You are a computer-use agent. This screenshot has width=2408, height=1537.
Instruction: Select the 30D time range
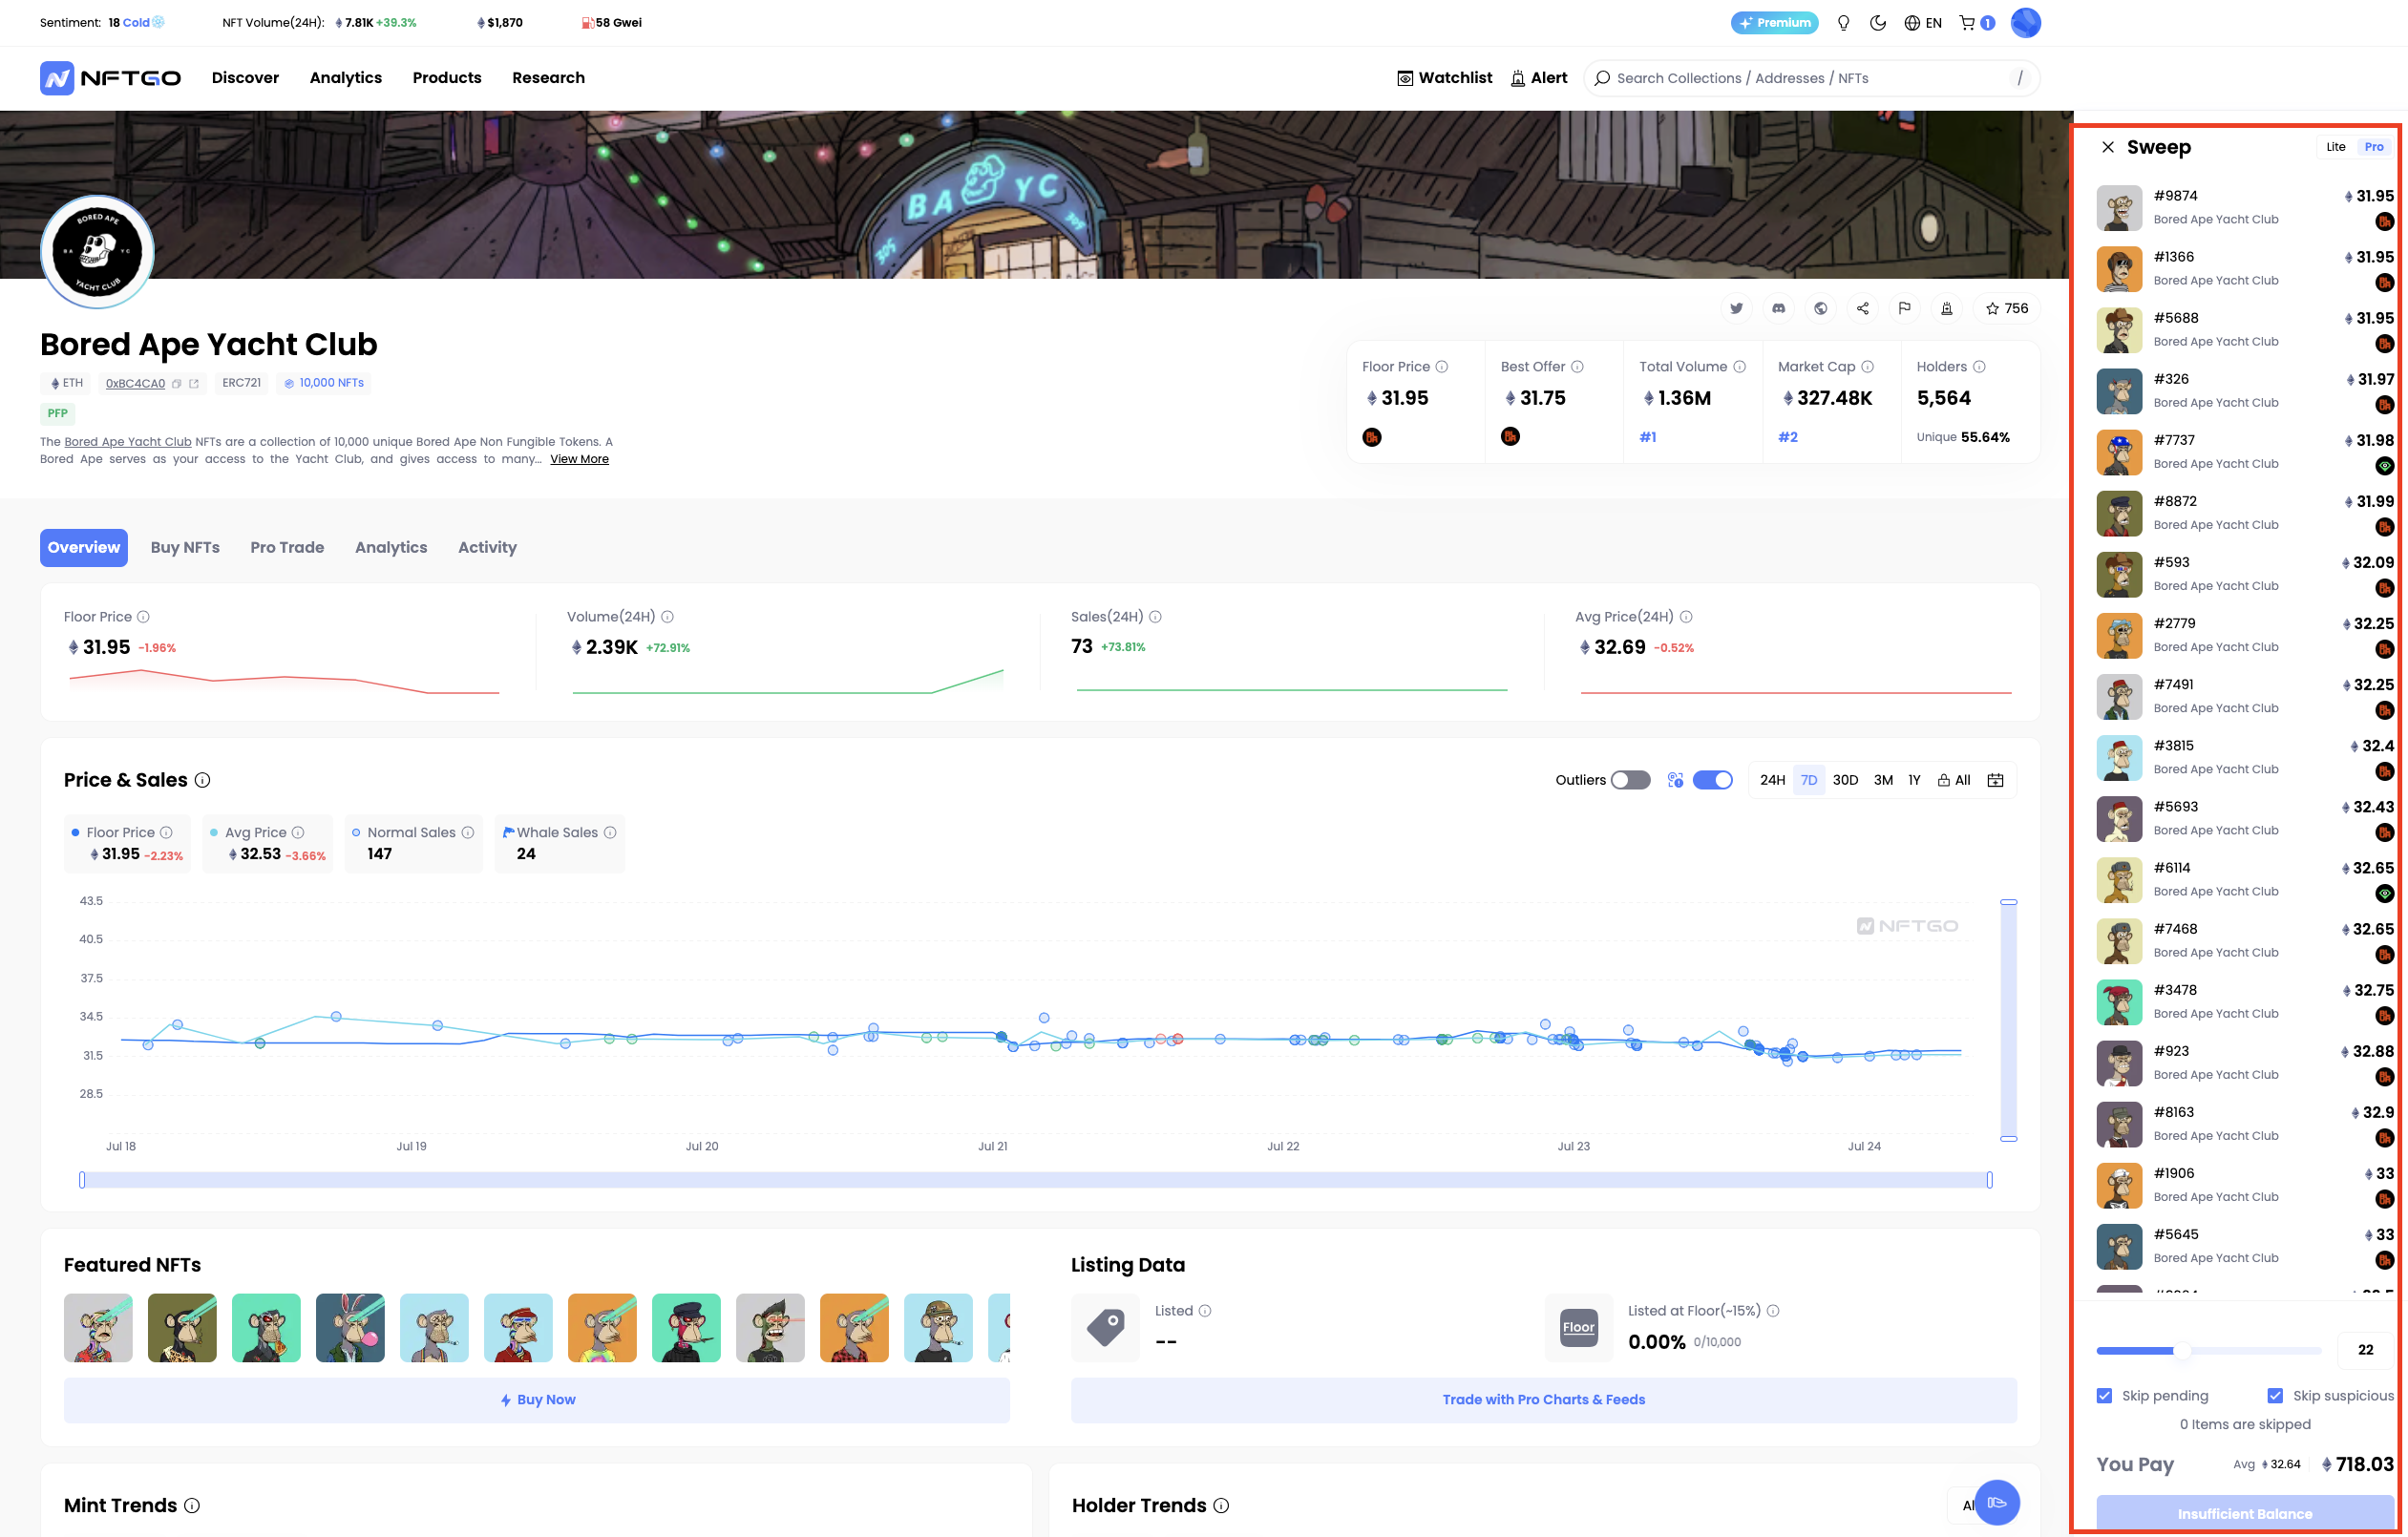1845,780
